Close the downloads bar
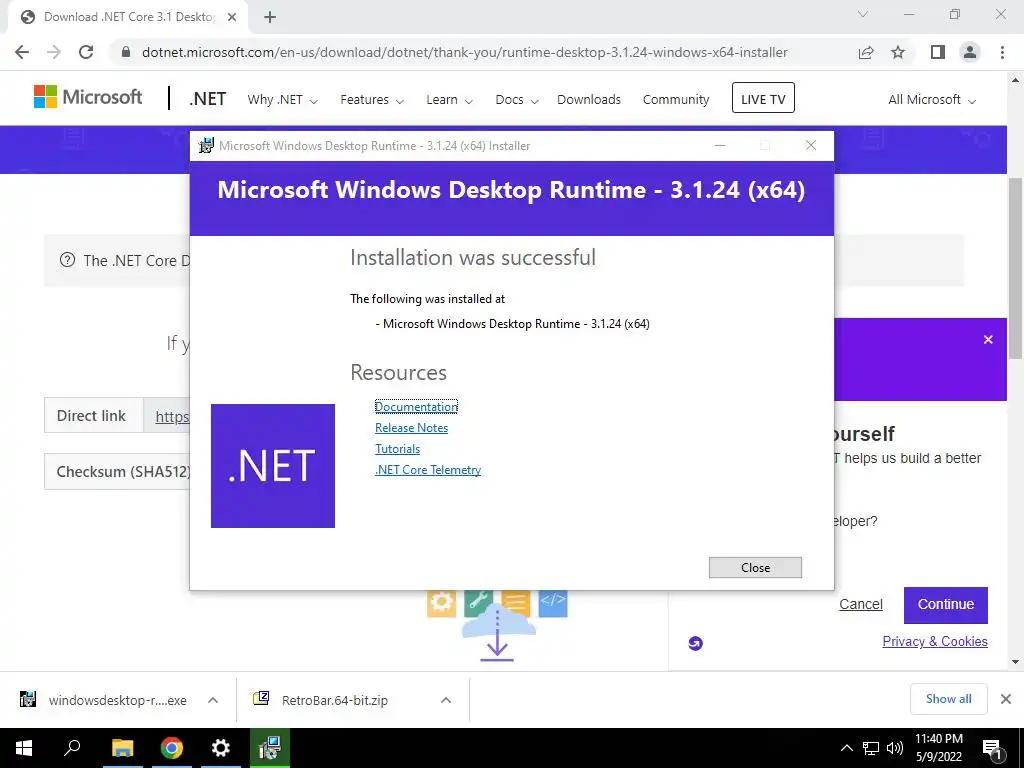Screen dimensions: 1024x768 point(1006,699)
